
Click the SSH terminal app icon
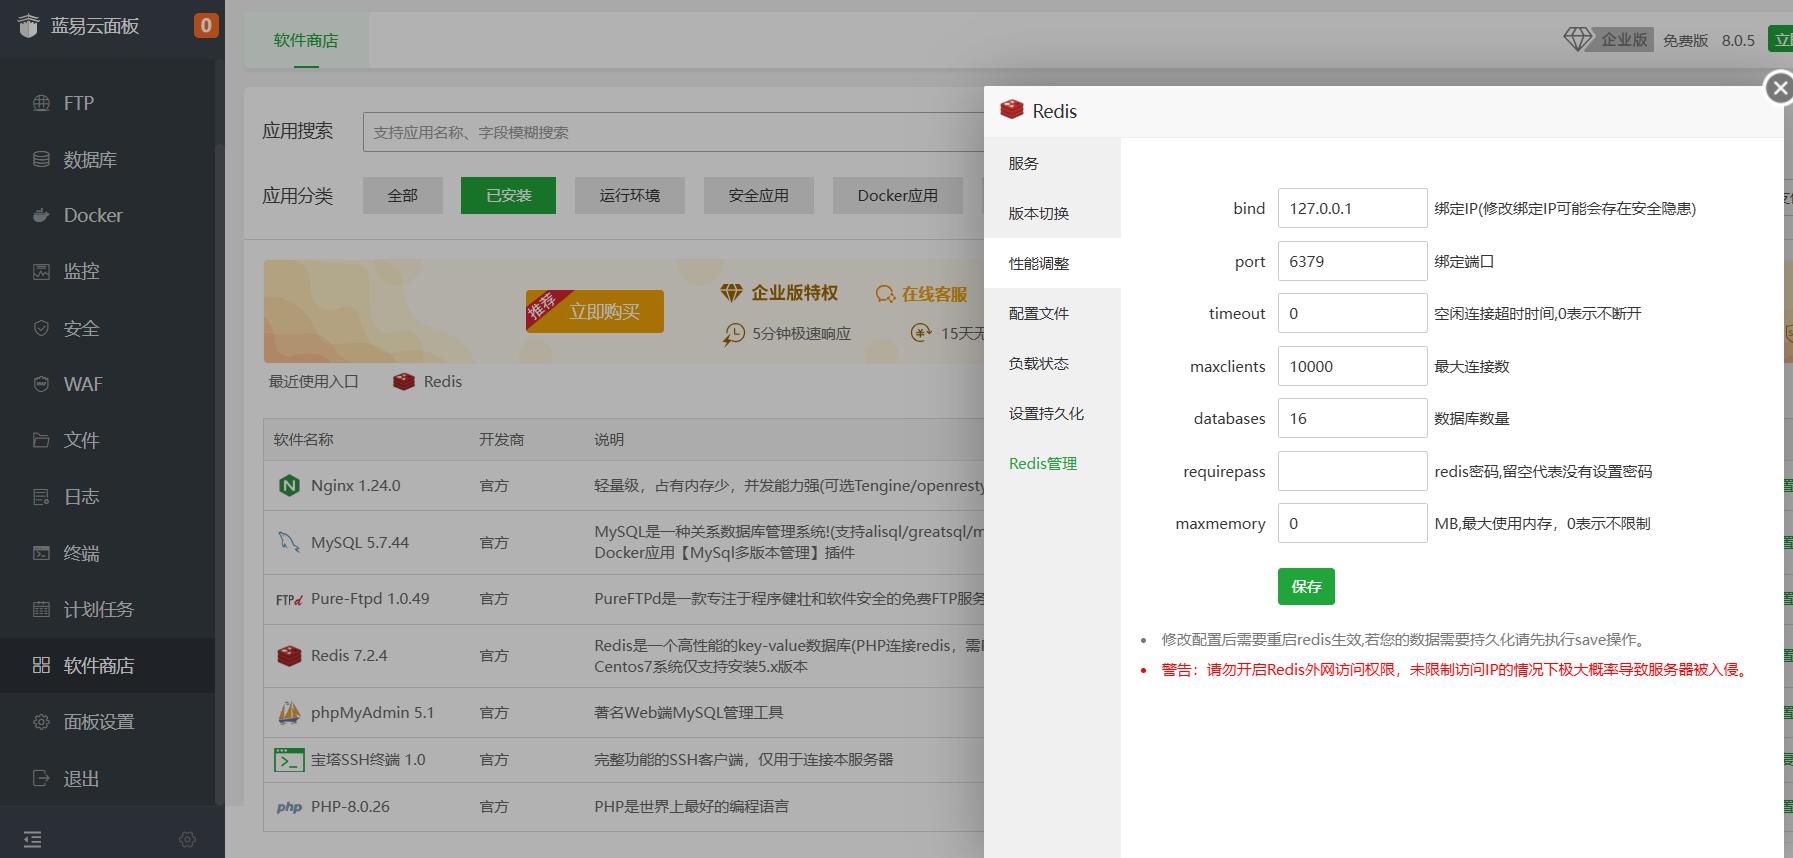pos(289,760)
